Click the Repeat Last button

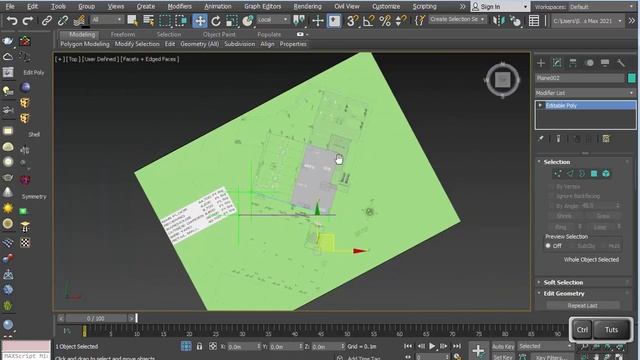583,306
